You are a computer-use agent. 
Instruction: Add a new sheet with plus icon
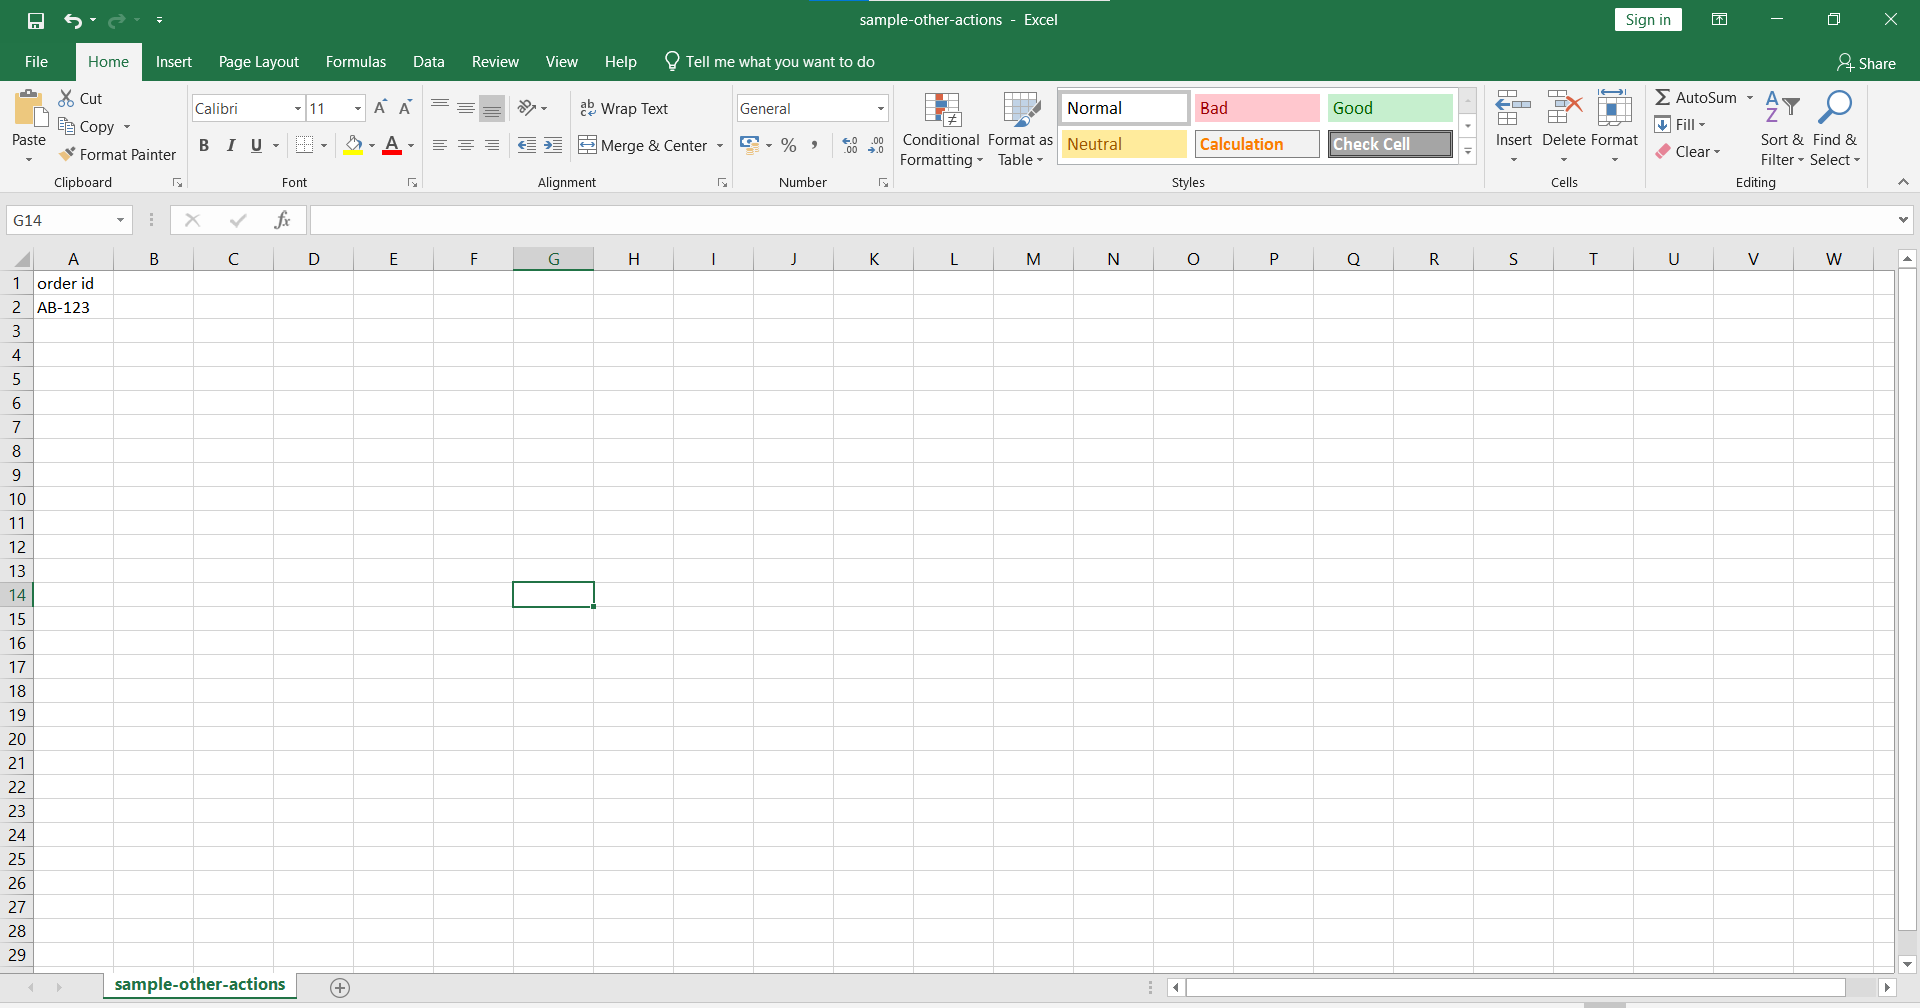(x=340, y=988)
